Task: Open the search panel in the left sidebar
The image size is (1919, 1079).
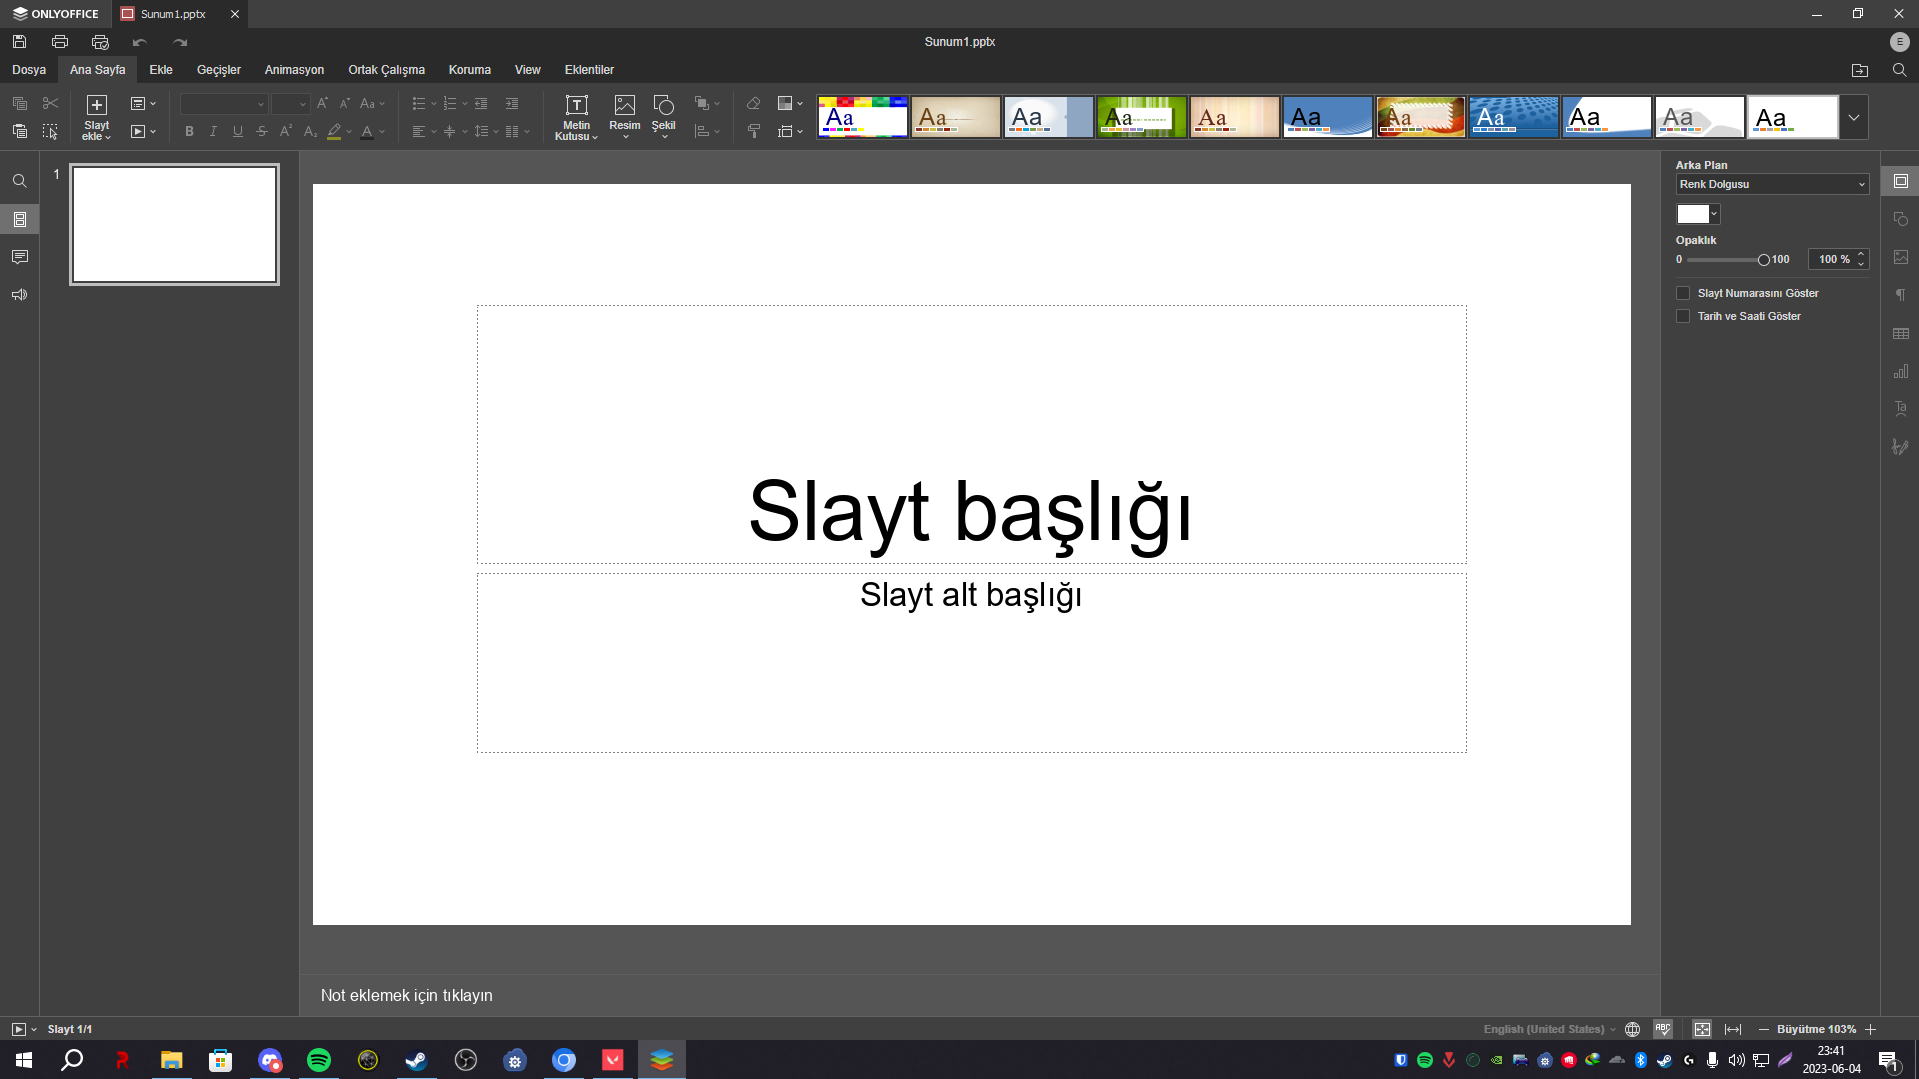Action: [x=19, y=181]
